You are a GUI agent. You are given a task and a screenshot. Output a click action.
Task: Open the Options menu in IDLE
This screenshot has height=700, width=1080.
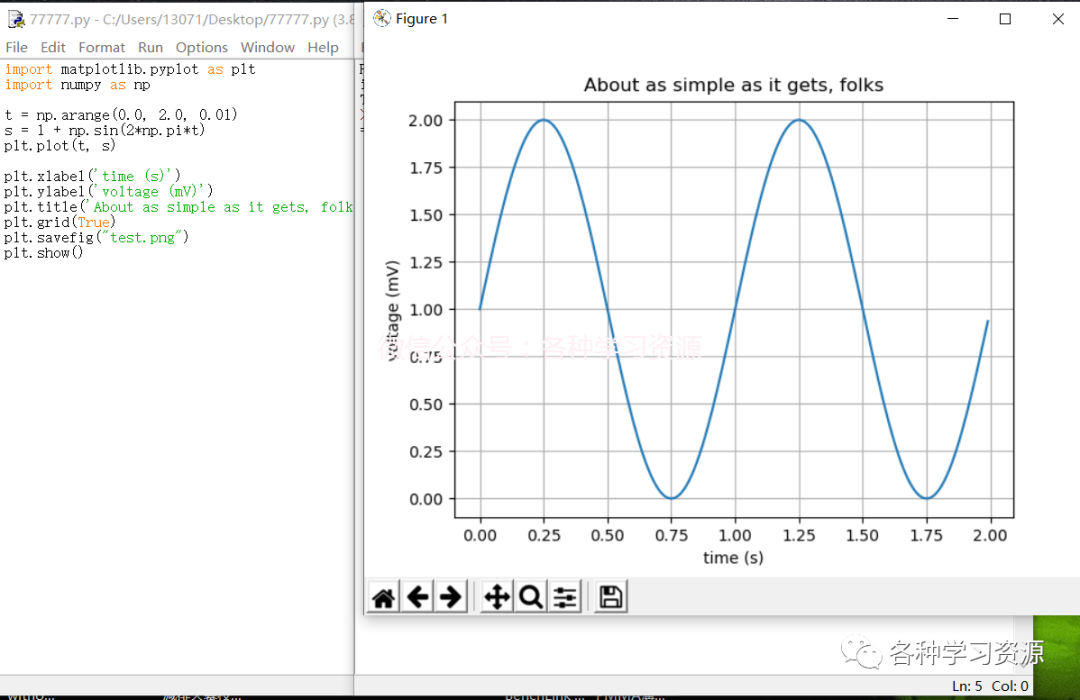(x=202, y=48)
